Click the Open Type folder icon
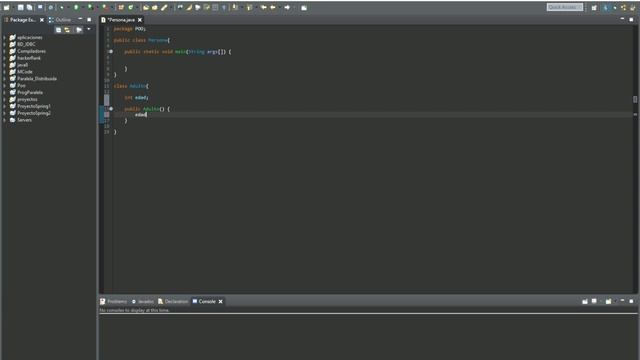Viewport: 640px width, 360px height. (146, 7)
